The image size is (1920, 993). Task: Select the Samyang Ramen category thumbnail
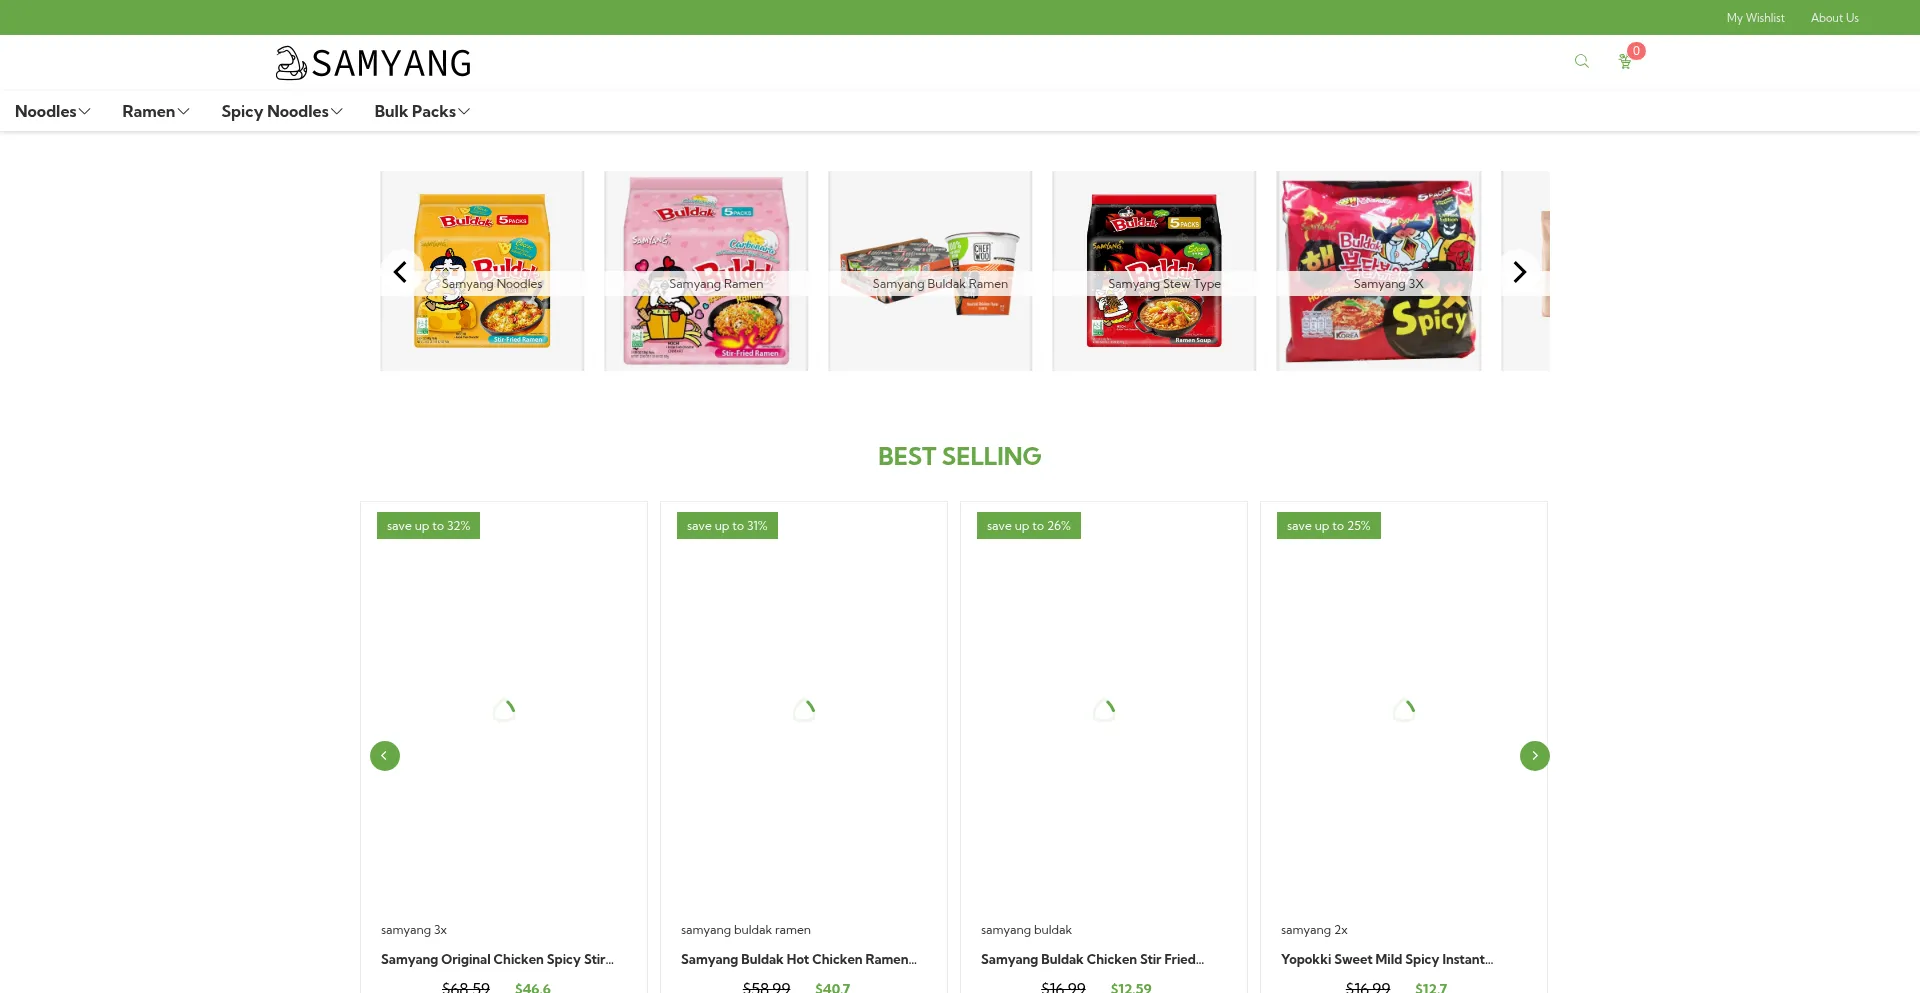[x=706, y=271]
